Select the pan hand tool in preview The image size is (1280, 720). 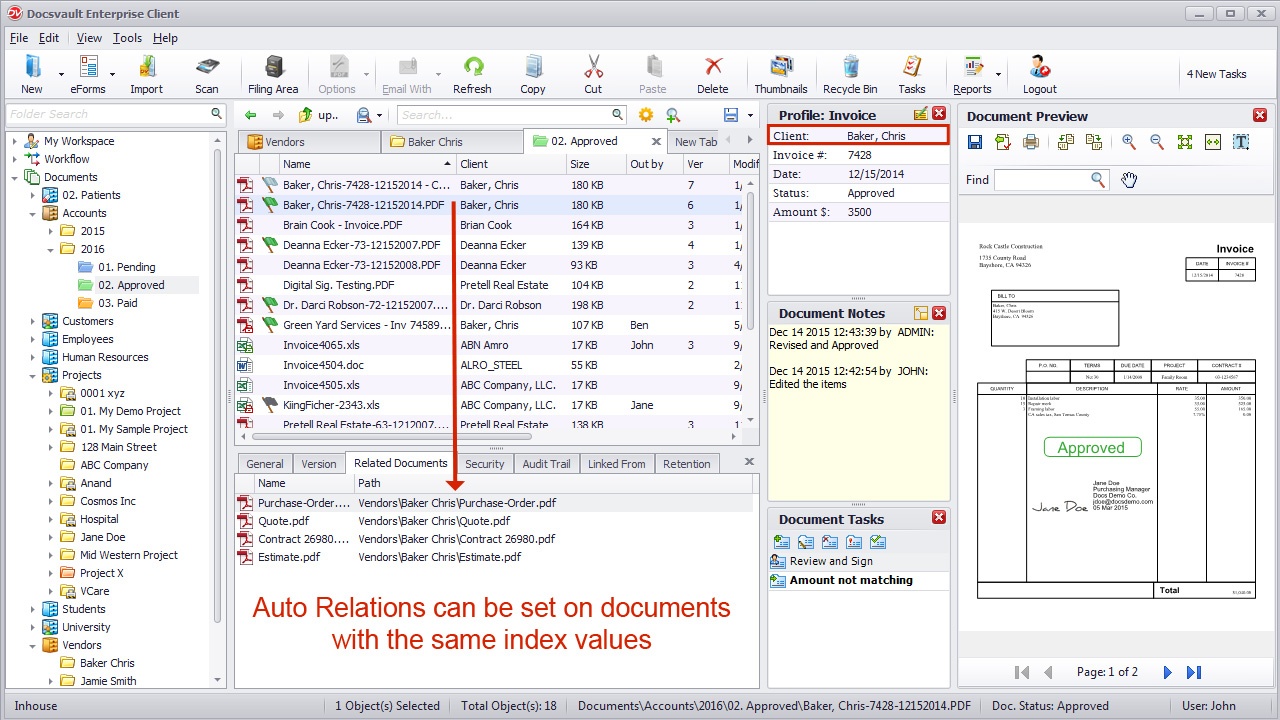point(1129,179)
